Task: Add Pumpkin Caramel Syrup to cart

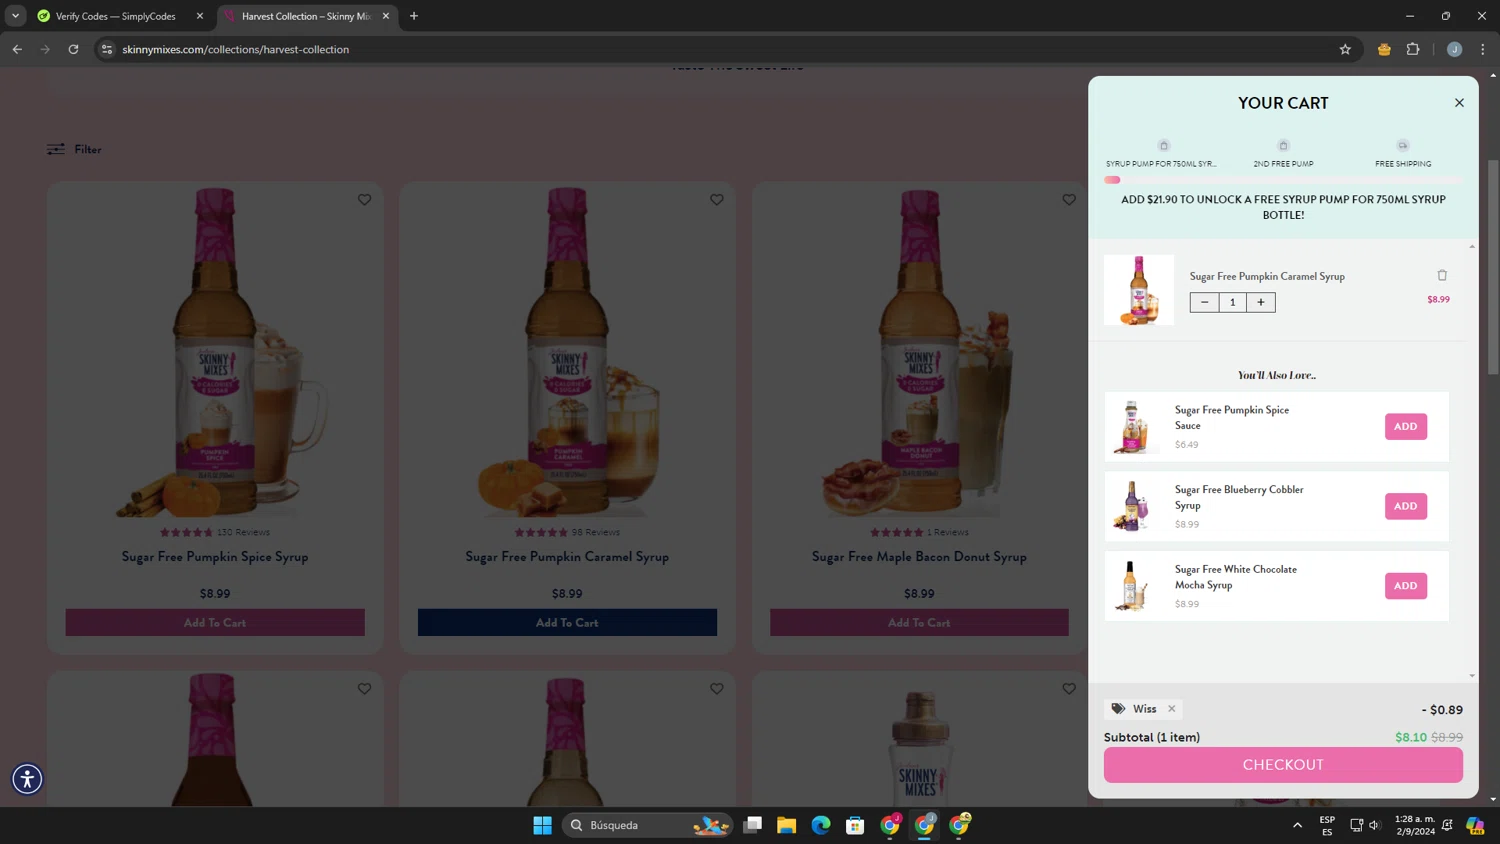Action: click(567, 623)
